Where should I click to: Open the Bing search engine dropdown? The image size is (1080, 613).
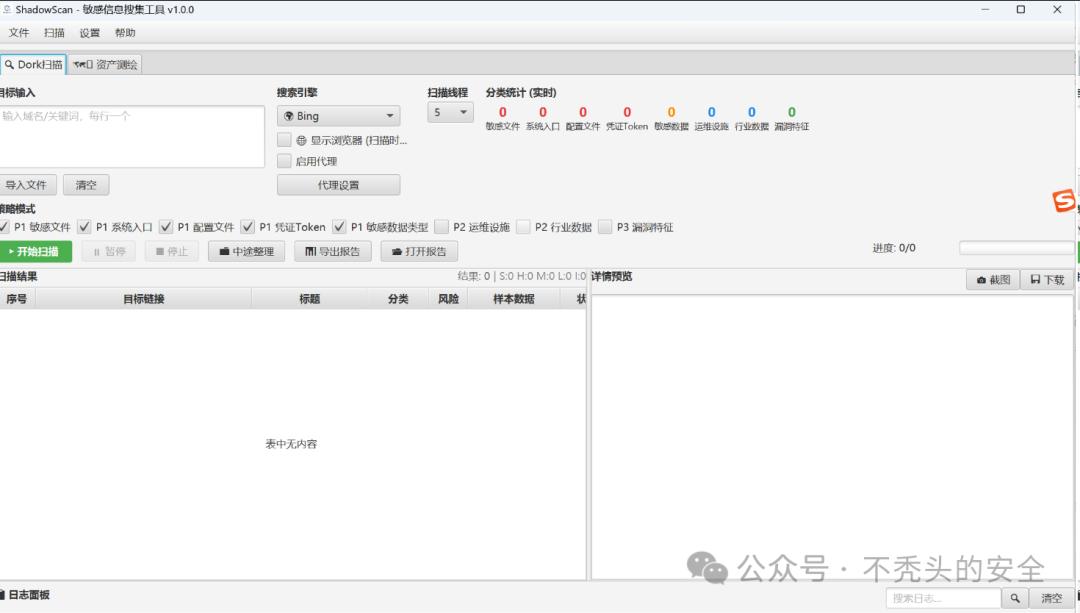point(339,116)
